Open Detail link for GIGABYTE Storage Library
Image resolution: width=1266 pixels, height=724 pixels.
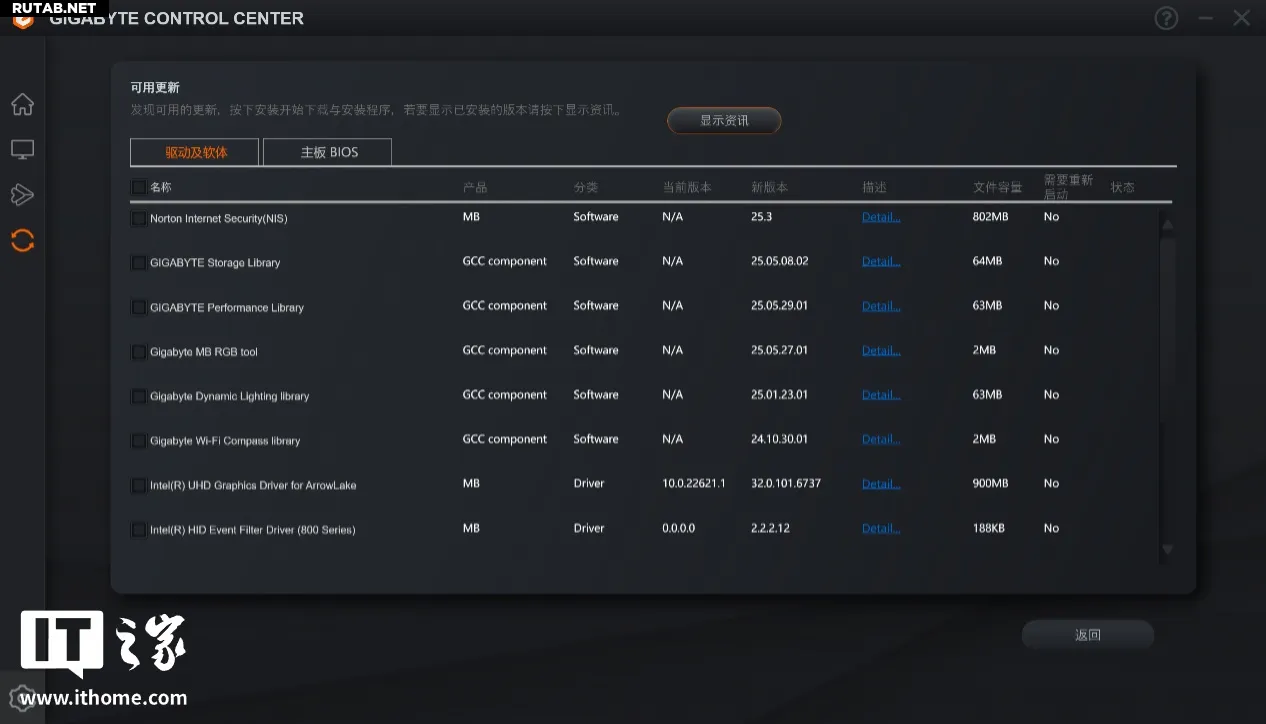point(881,261)
